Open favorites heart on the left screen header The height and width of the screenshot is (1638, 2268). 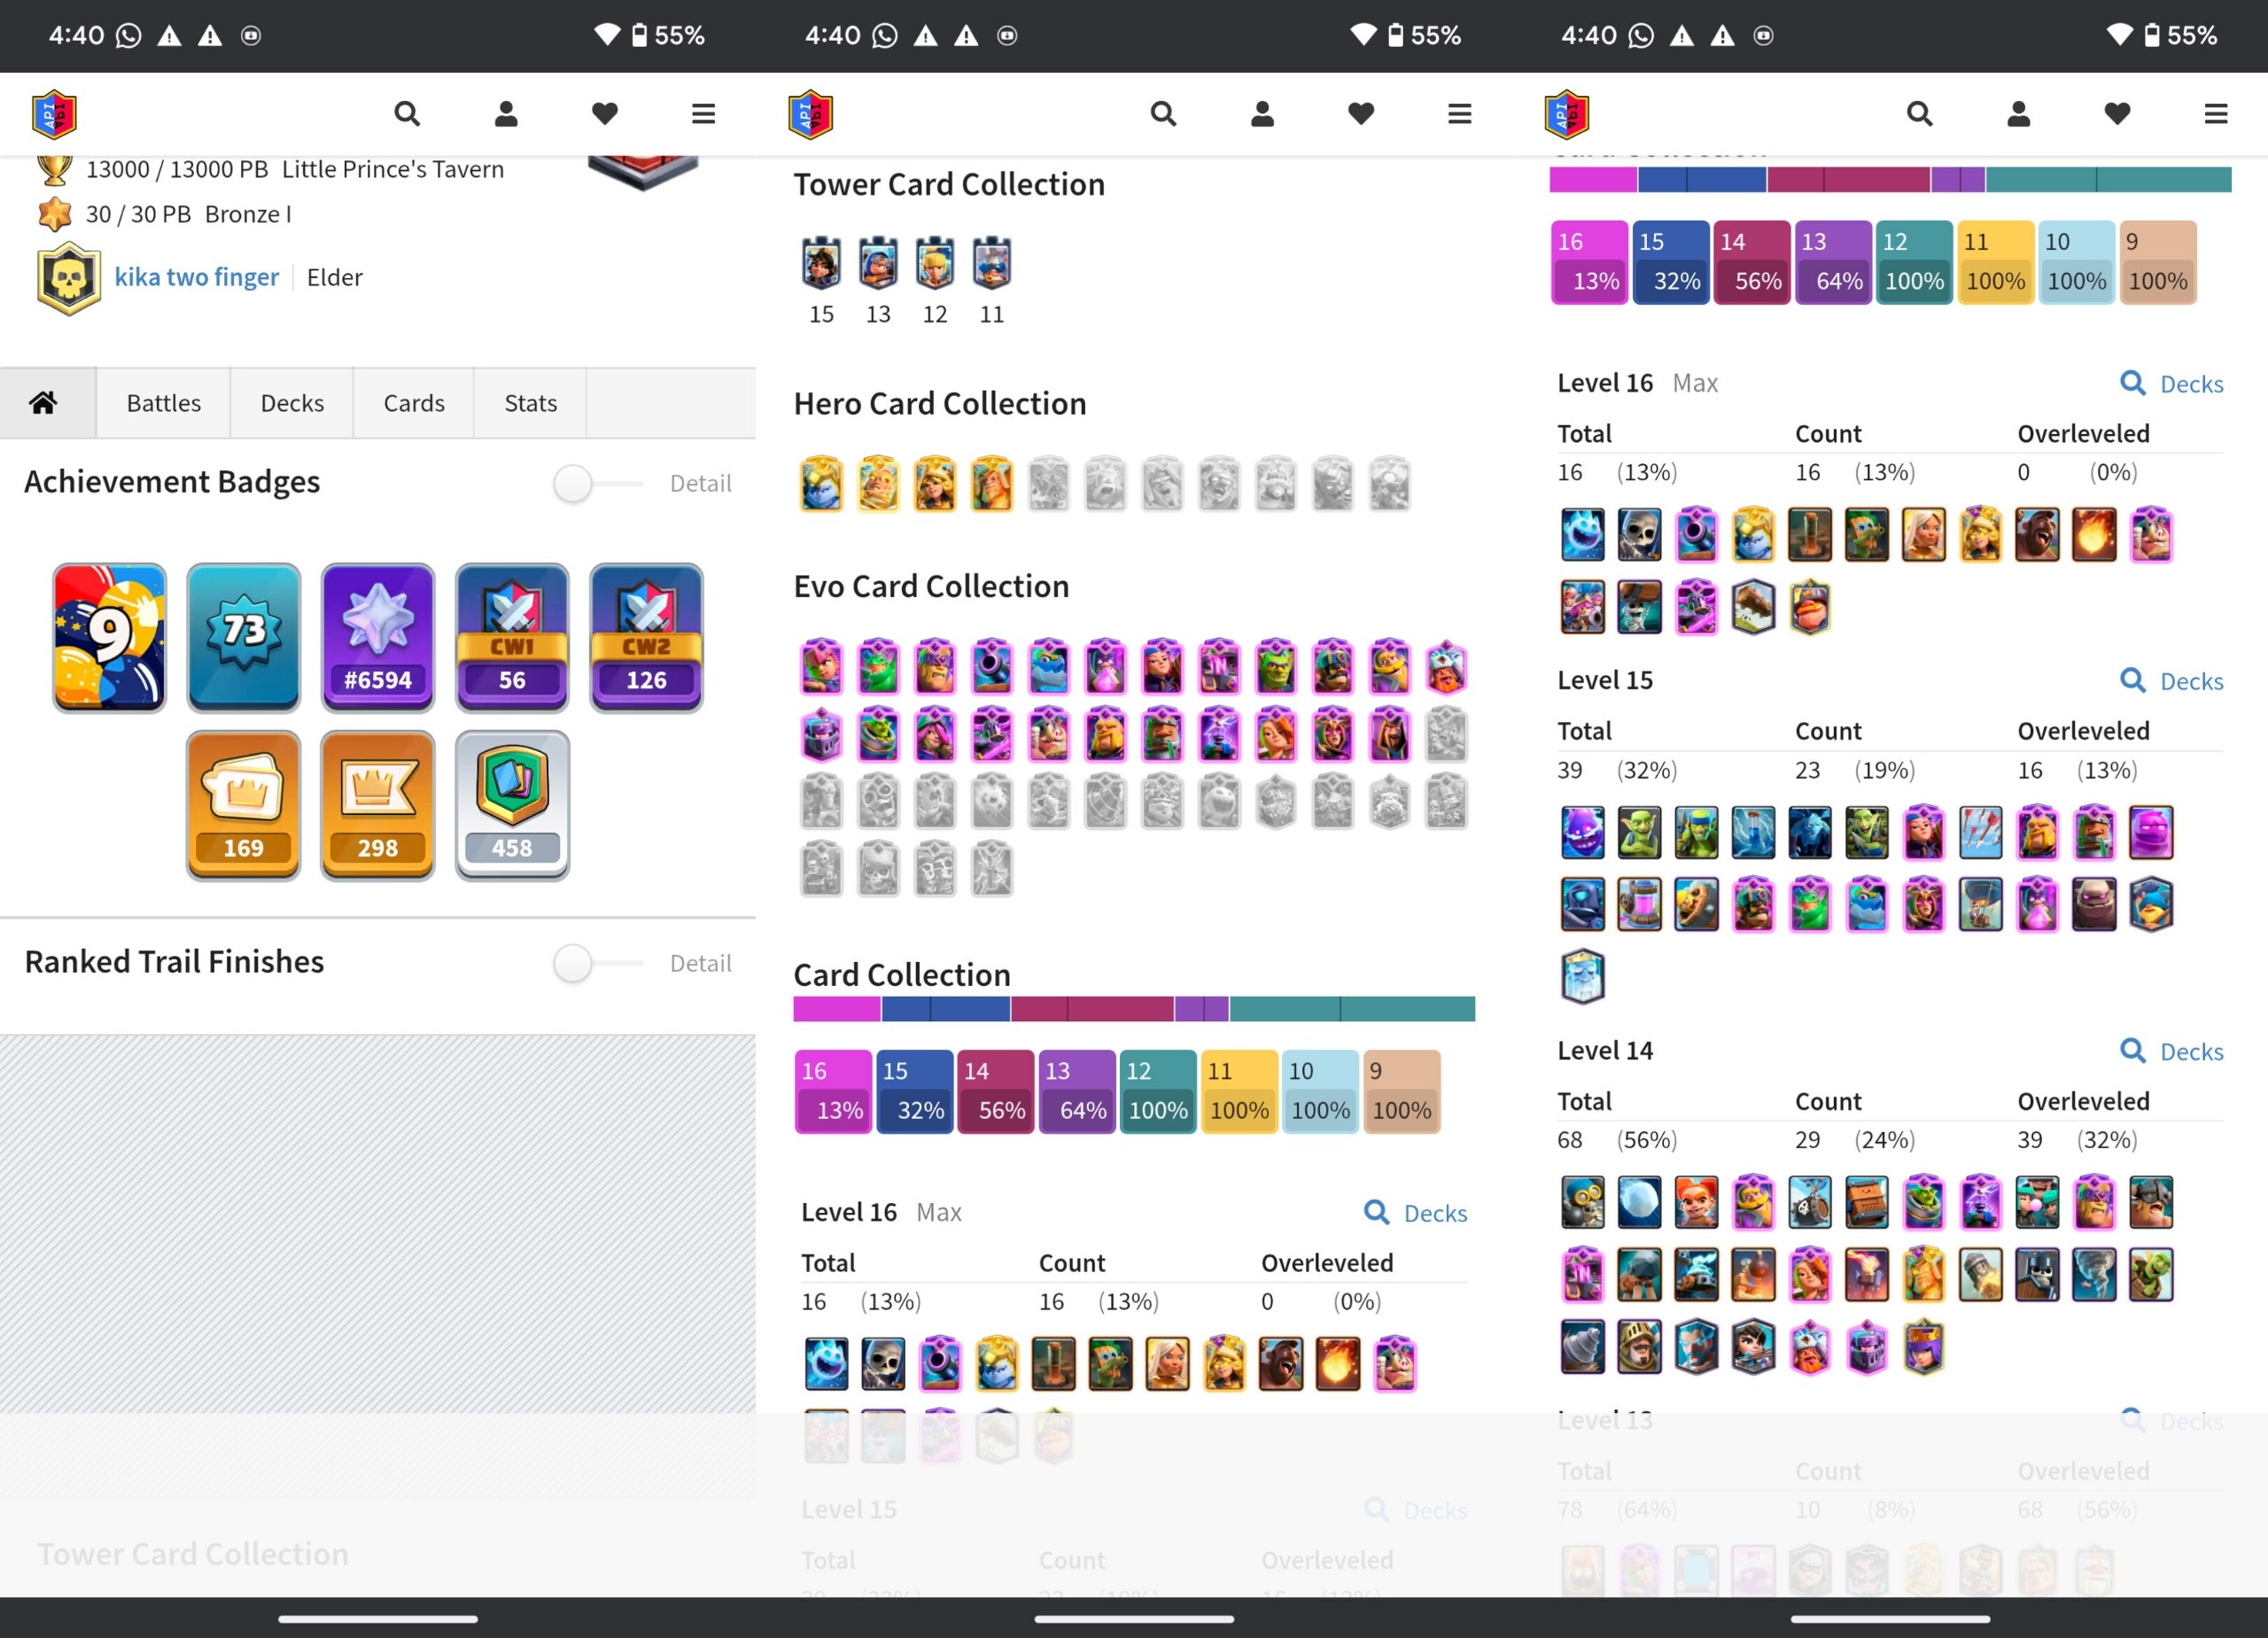click(604, 114)
